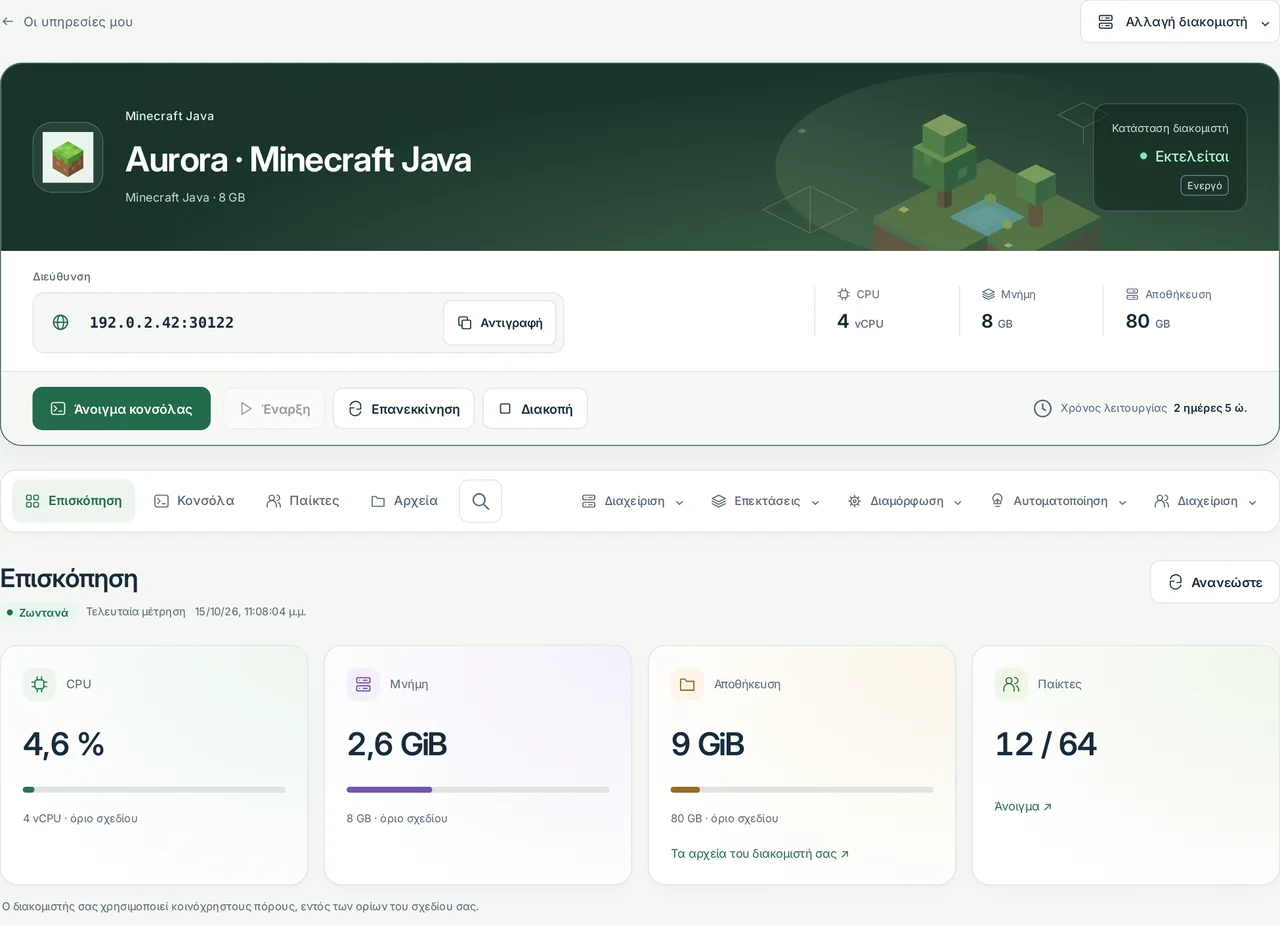
Task: Click the globe icon beside the server address
Action: [x=61, y=322]
